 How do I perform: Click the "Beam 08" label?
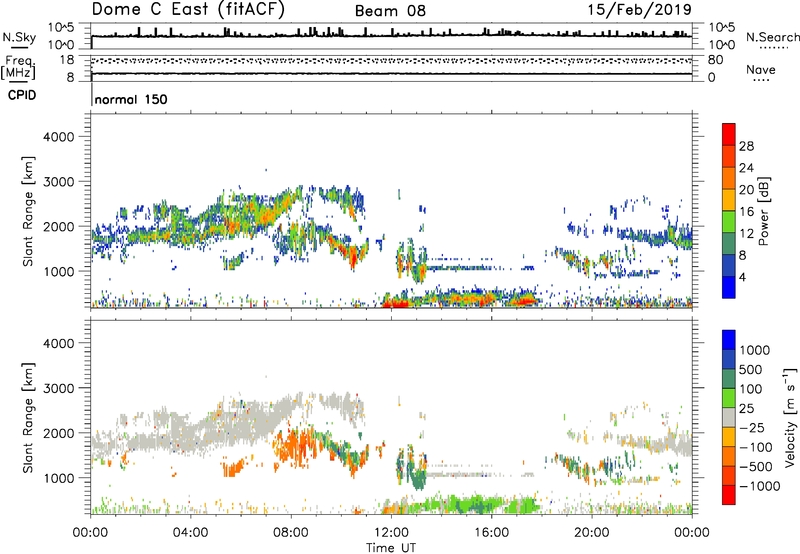[x=390, y=11]
